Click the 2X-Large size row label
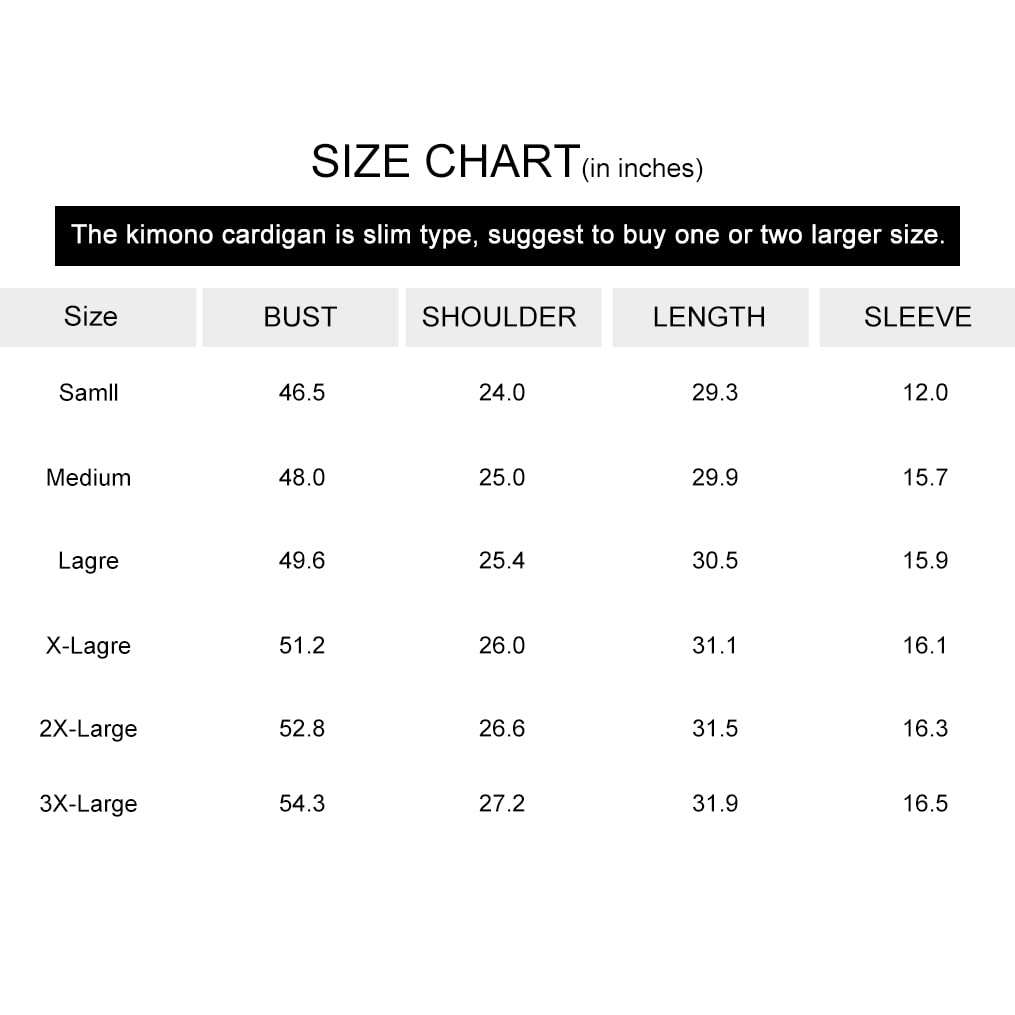 point(89,729)
